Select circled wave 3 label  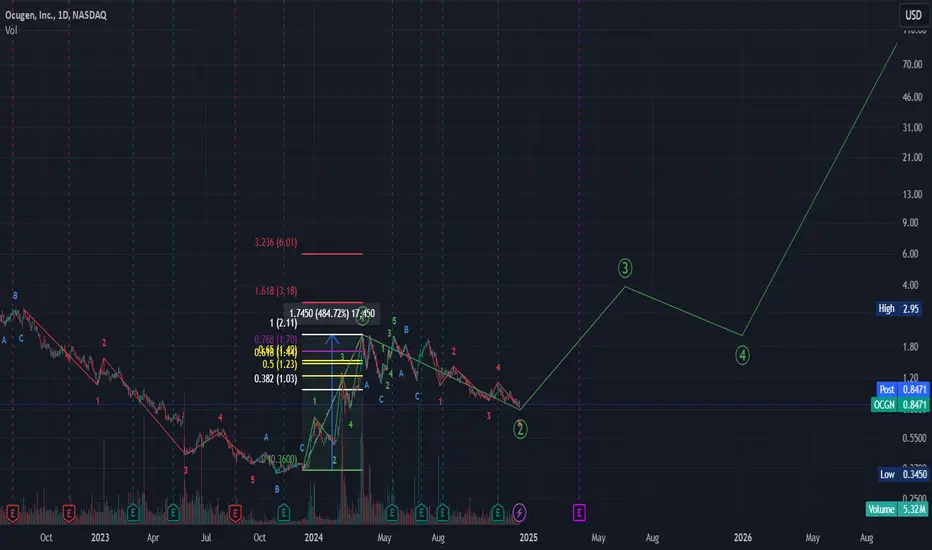click(625, 268)
